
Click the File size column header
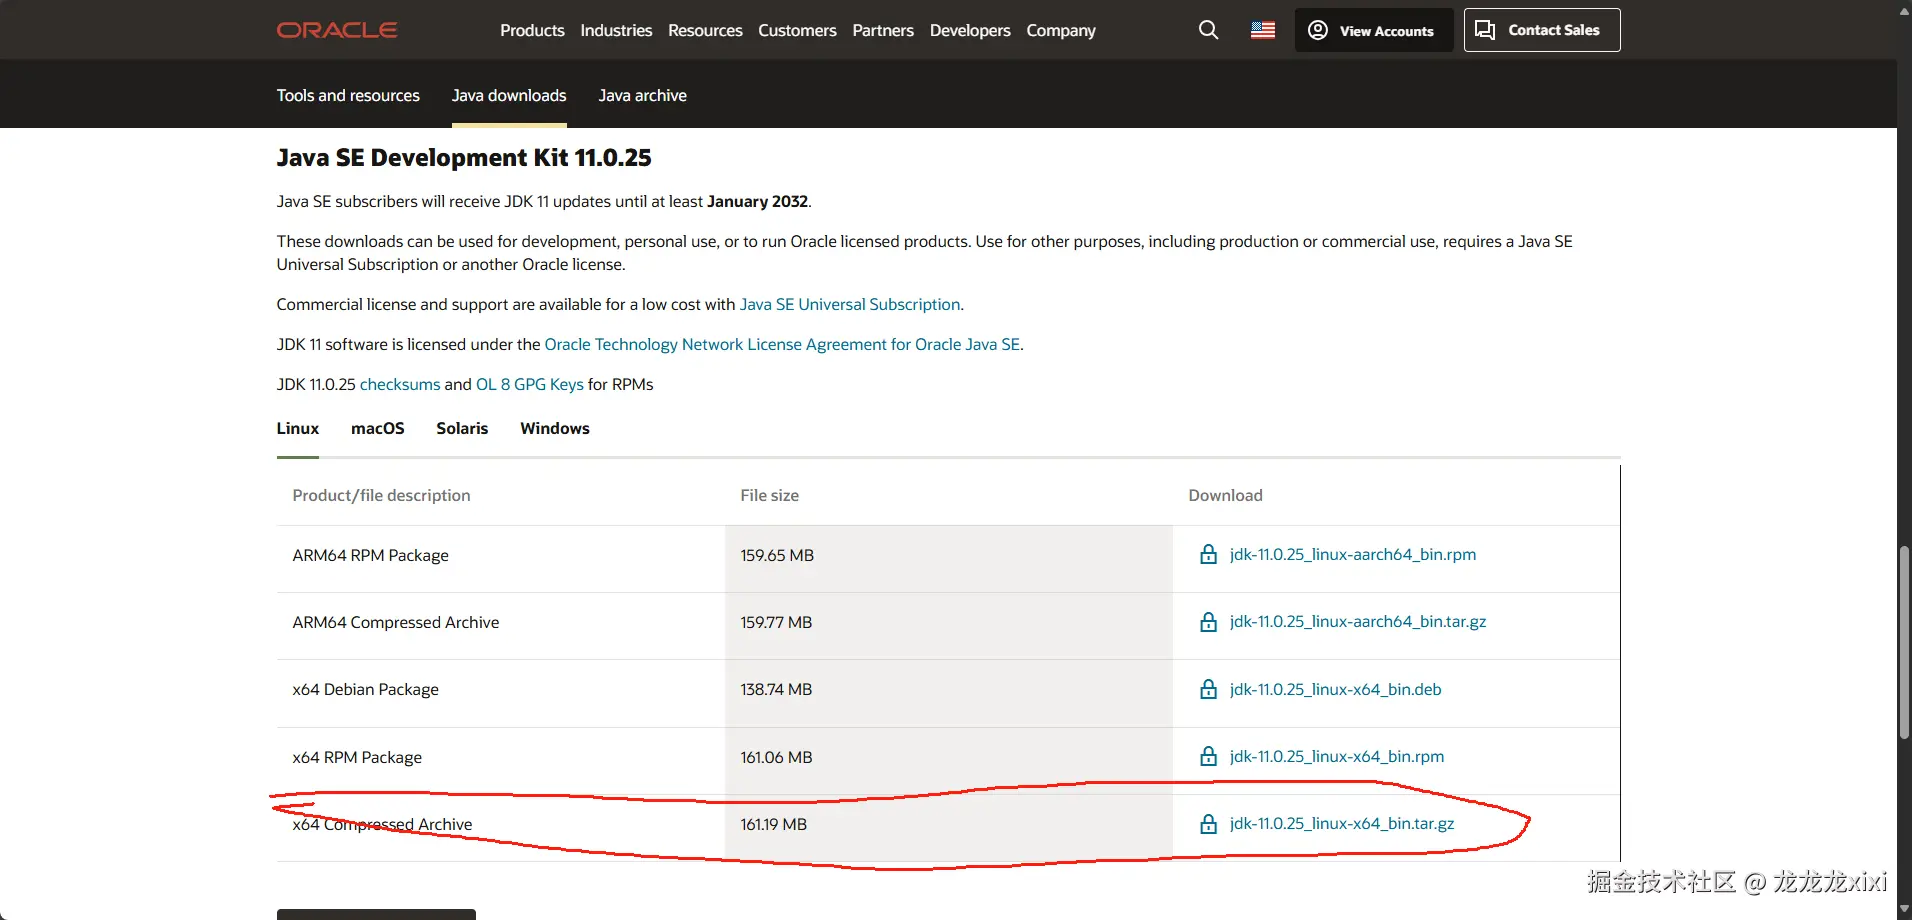coord(769,495)
